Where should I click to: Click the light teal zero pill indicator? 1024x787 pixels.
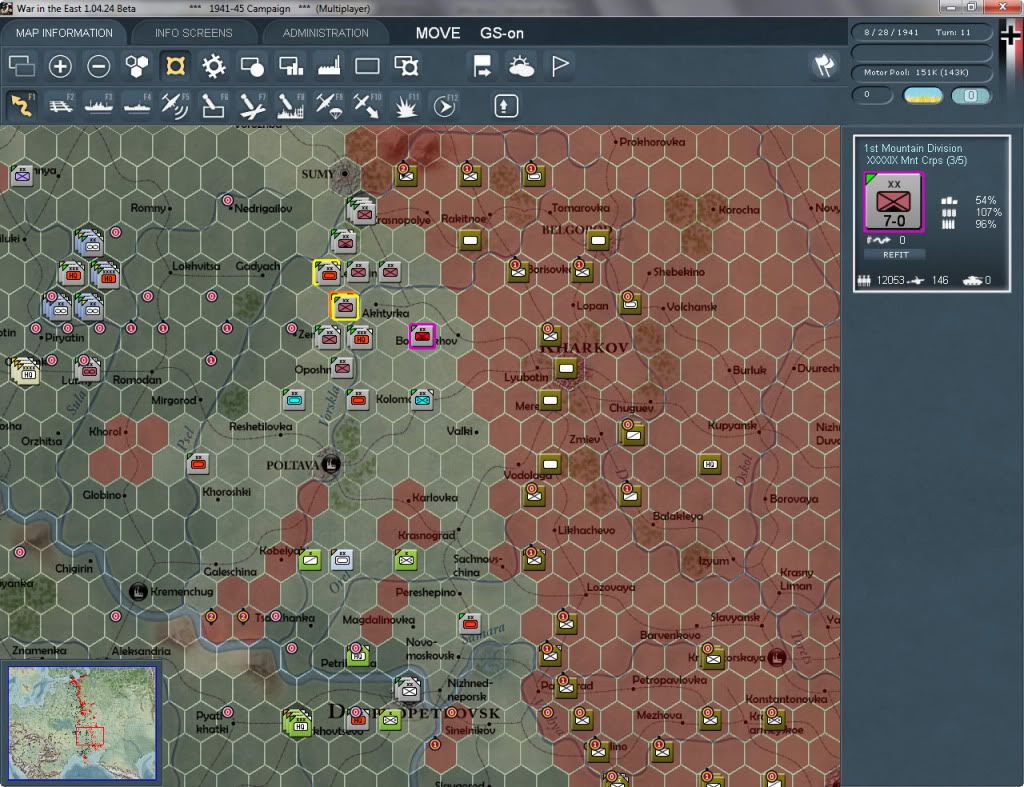[970, 95]
